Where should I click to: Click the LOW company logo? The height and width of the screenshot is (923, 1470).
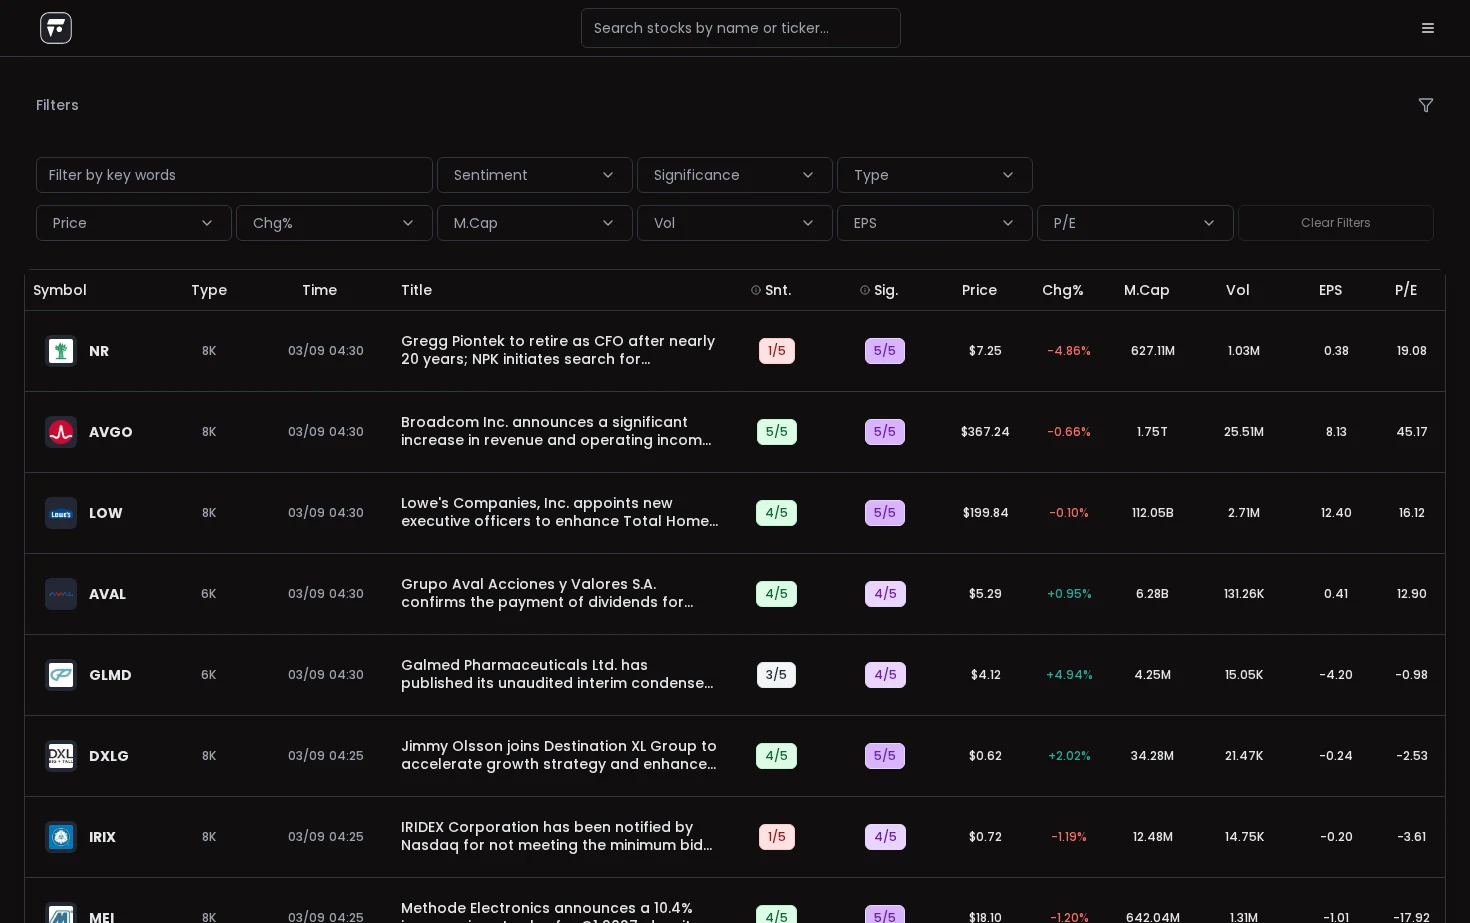pyautogui.click(x=61, y=513)
